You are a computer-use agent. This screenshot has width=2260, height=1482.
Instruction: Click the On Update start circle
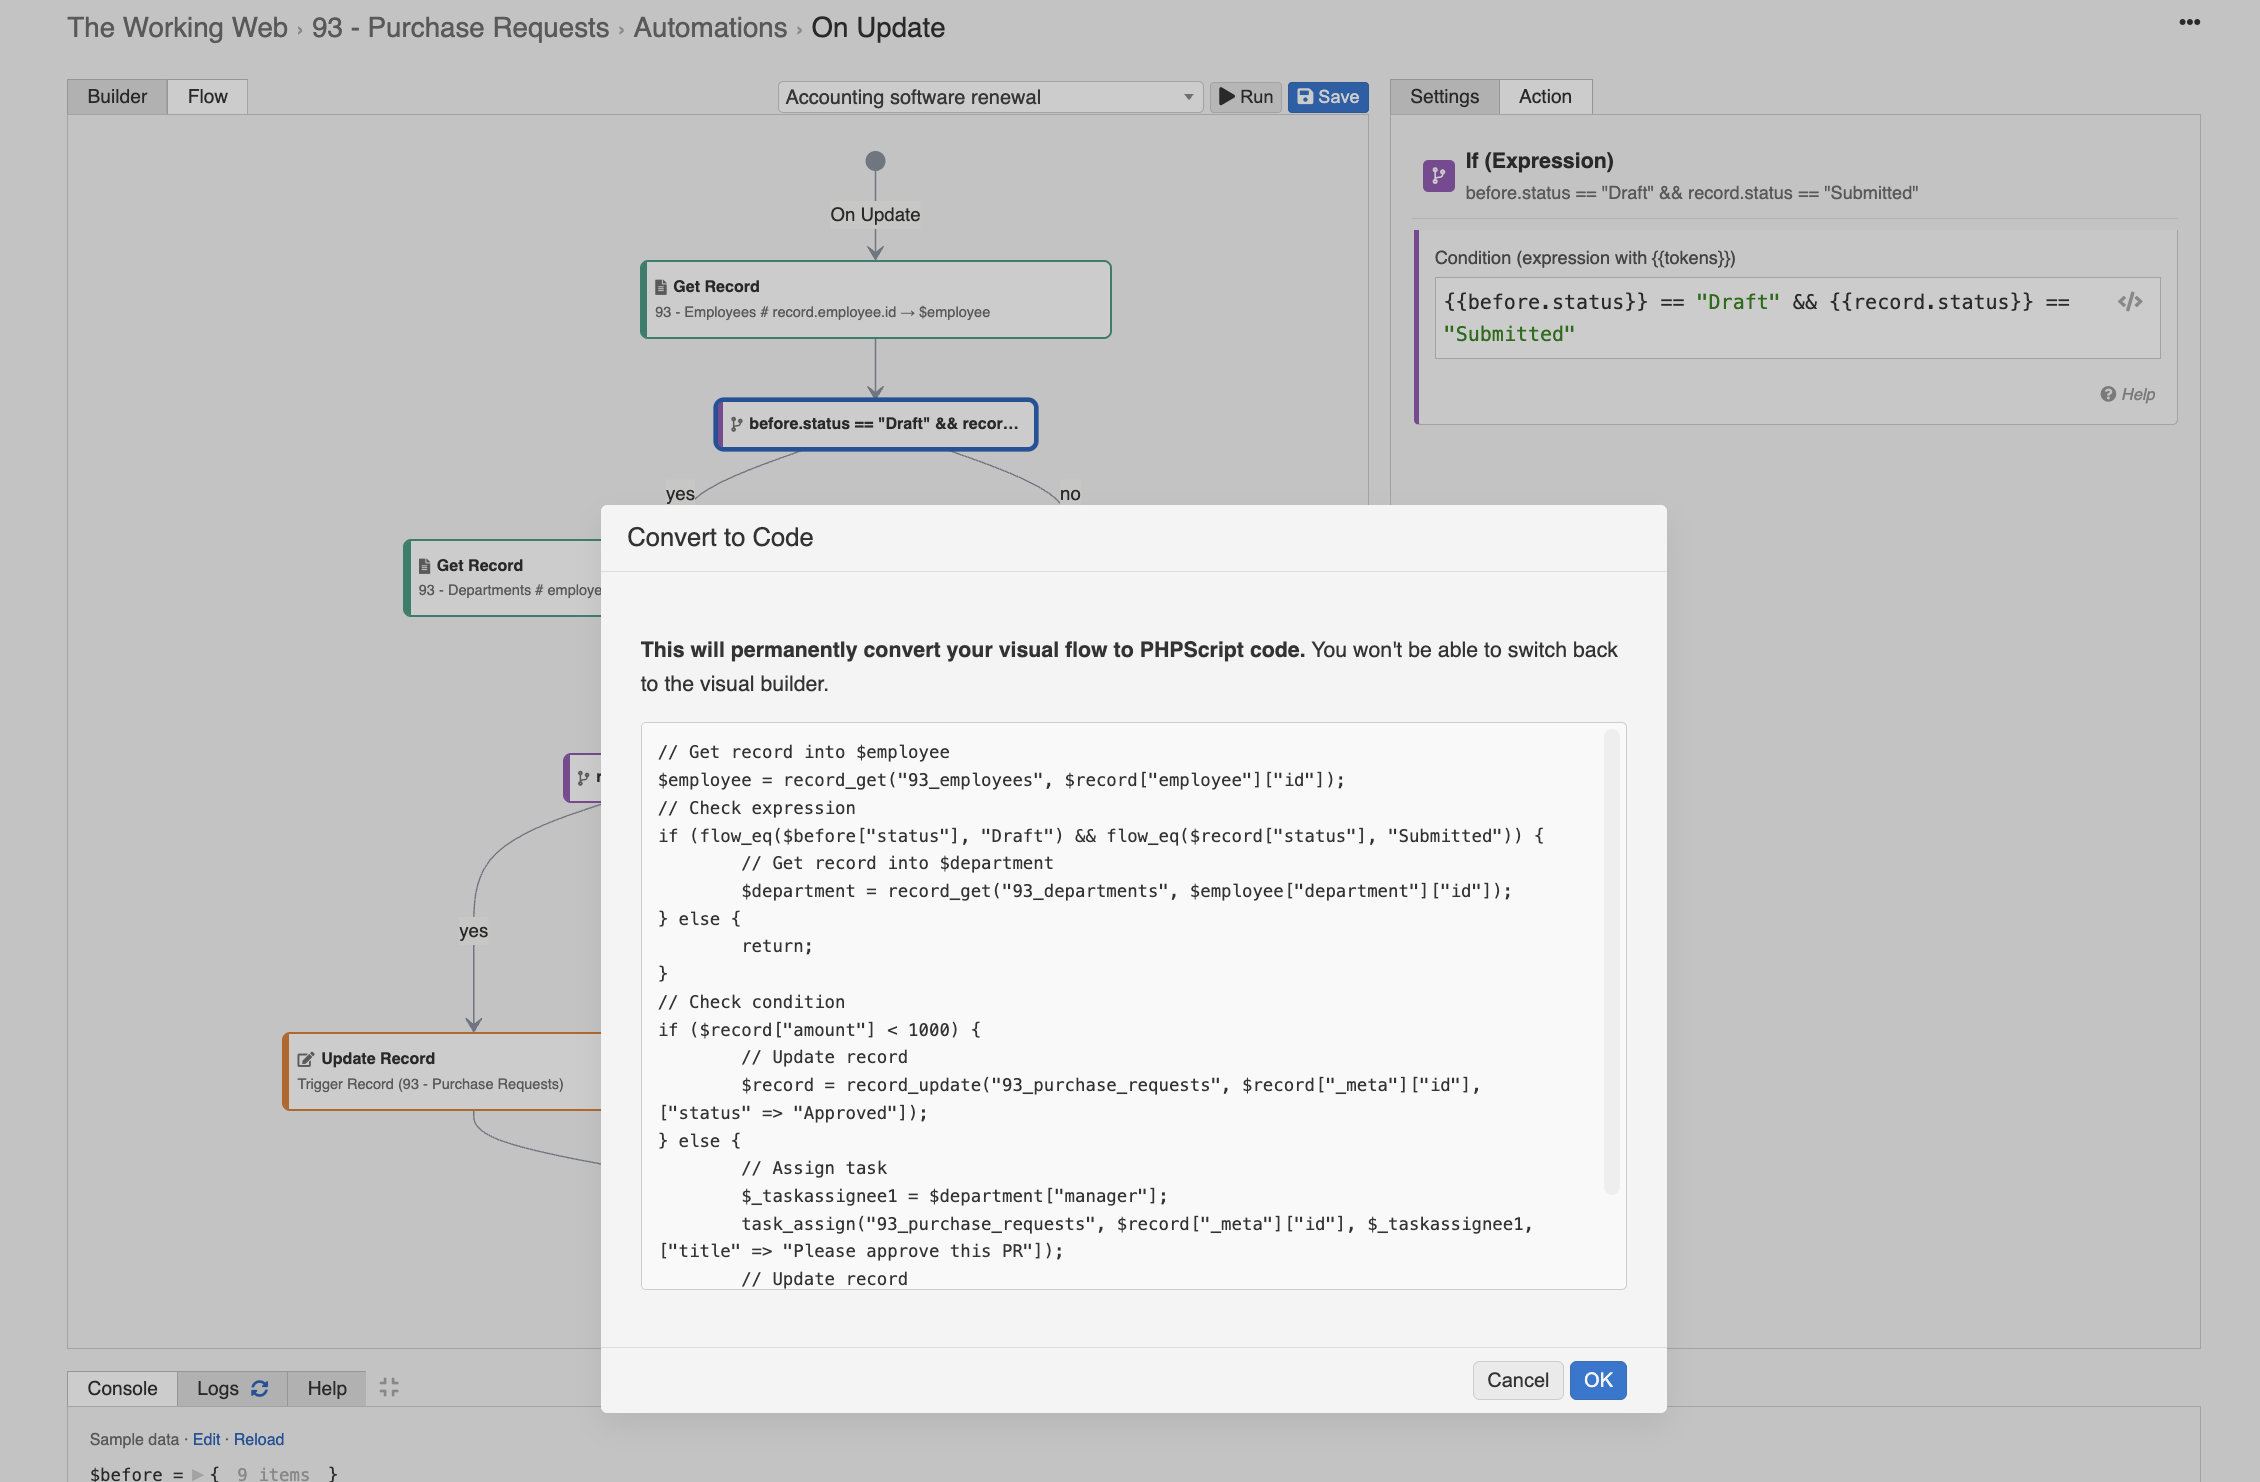click(875, 161)
